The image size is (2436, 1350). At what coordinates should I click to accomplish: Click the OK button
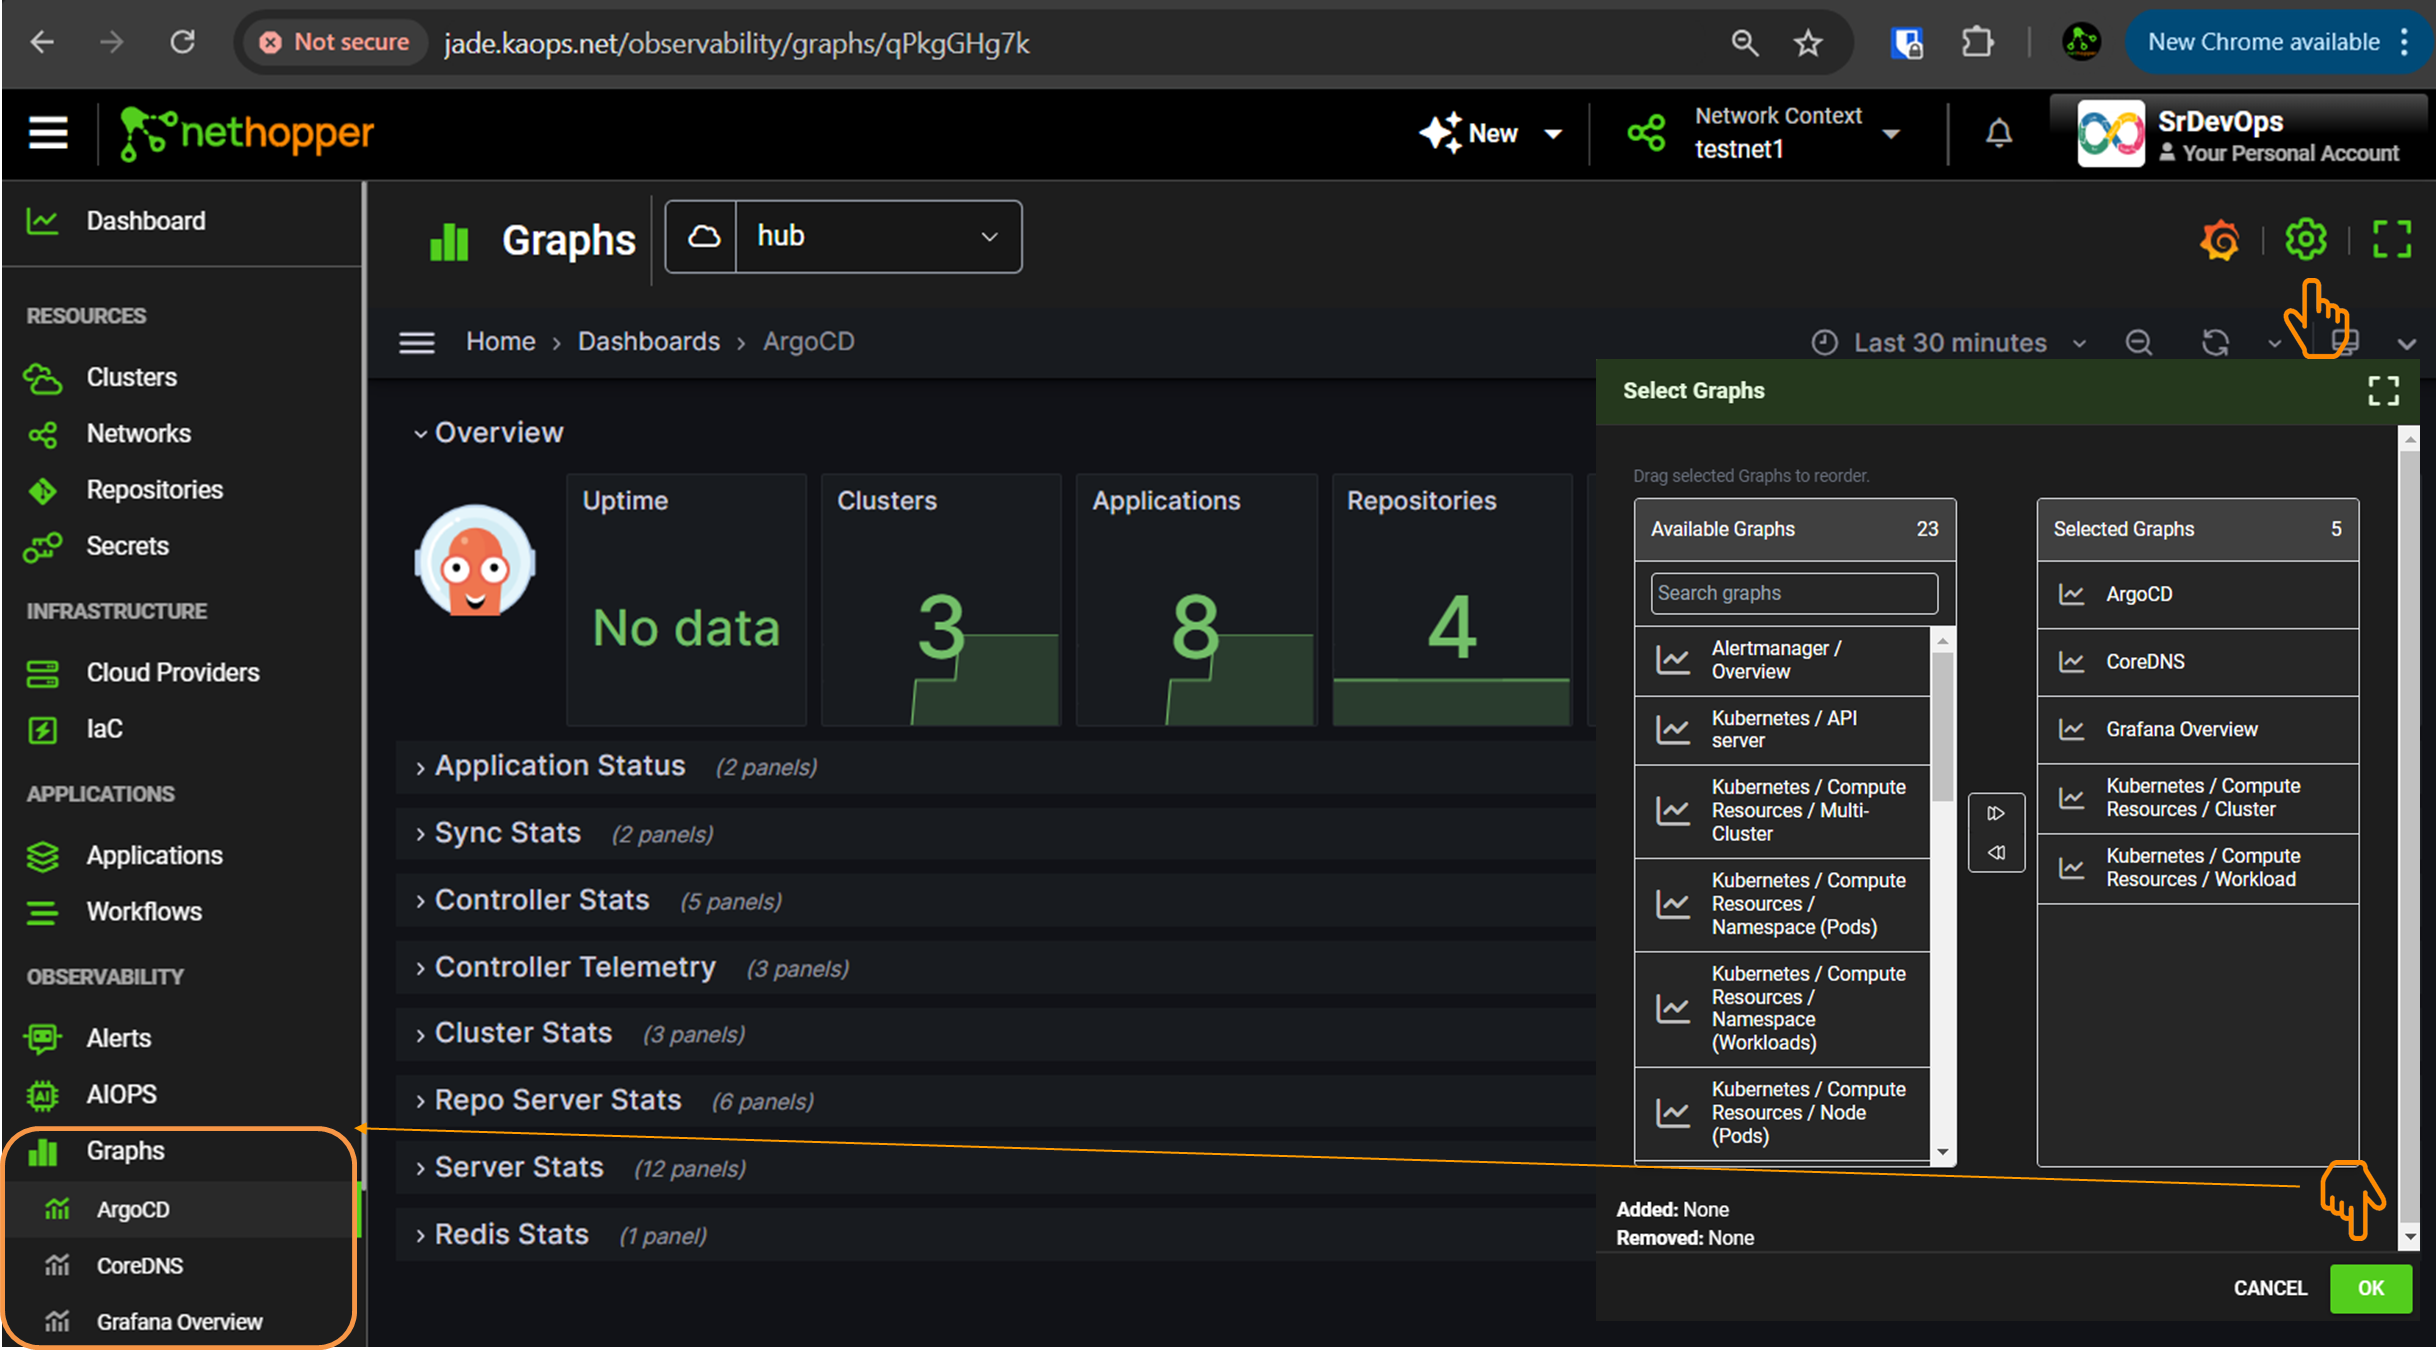tap(2370, 1288)
